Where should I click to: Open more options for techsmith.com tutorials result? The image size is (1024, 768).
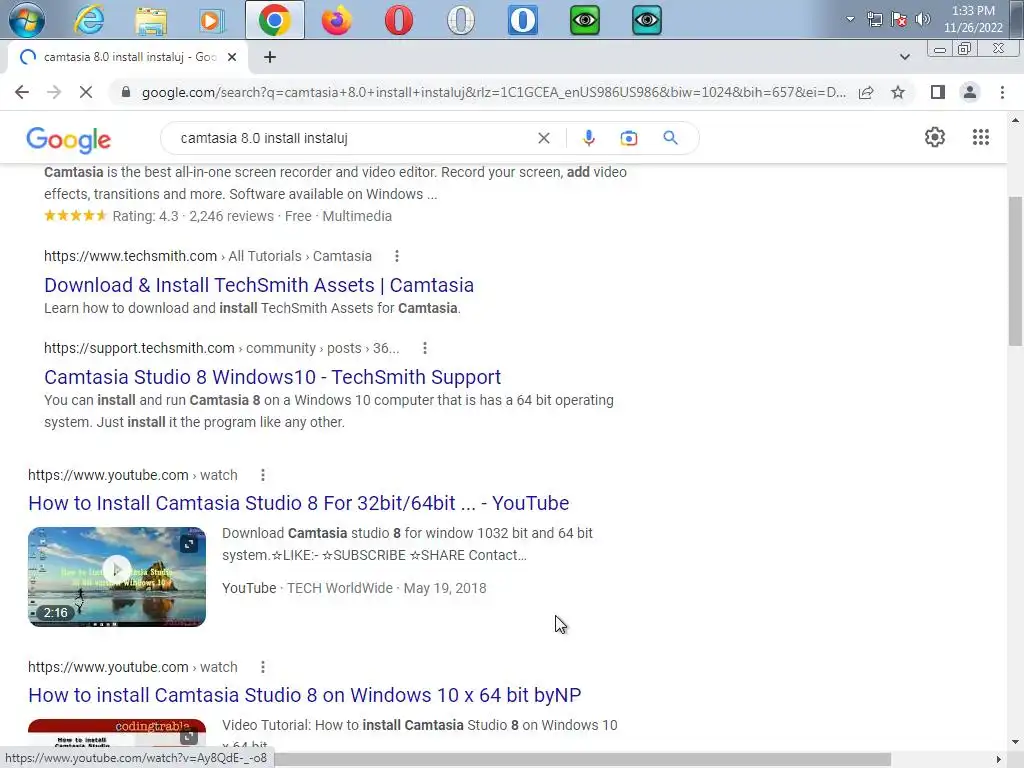(x=396, y=256)
